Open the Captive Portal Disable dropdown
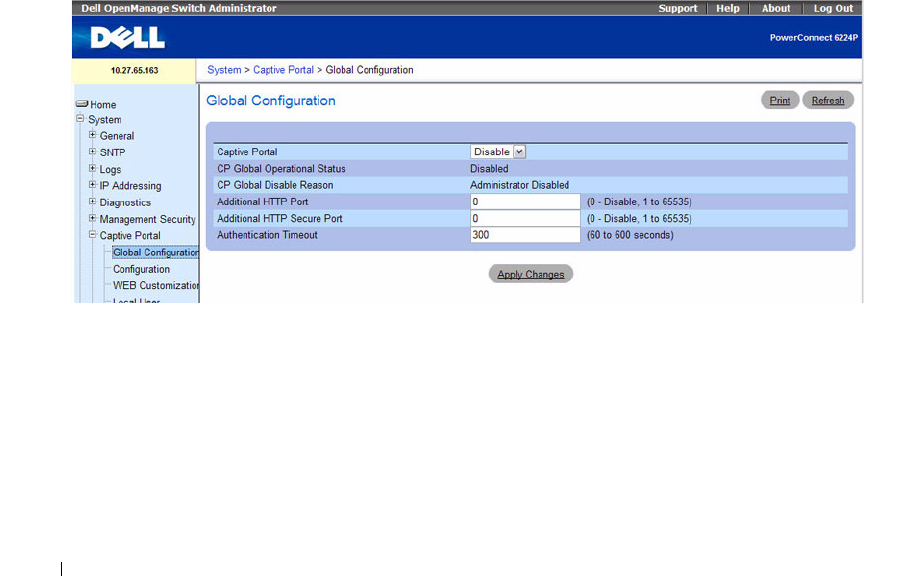Viewport: 900px width, 576px height. [498, 151]
